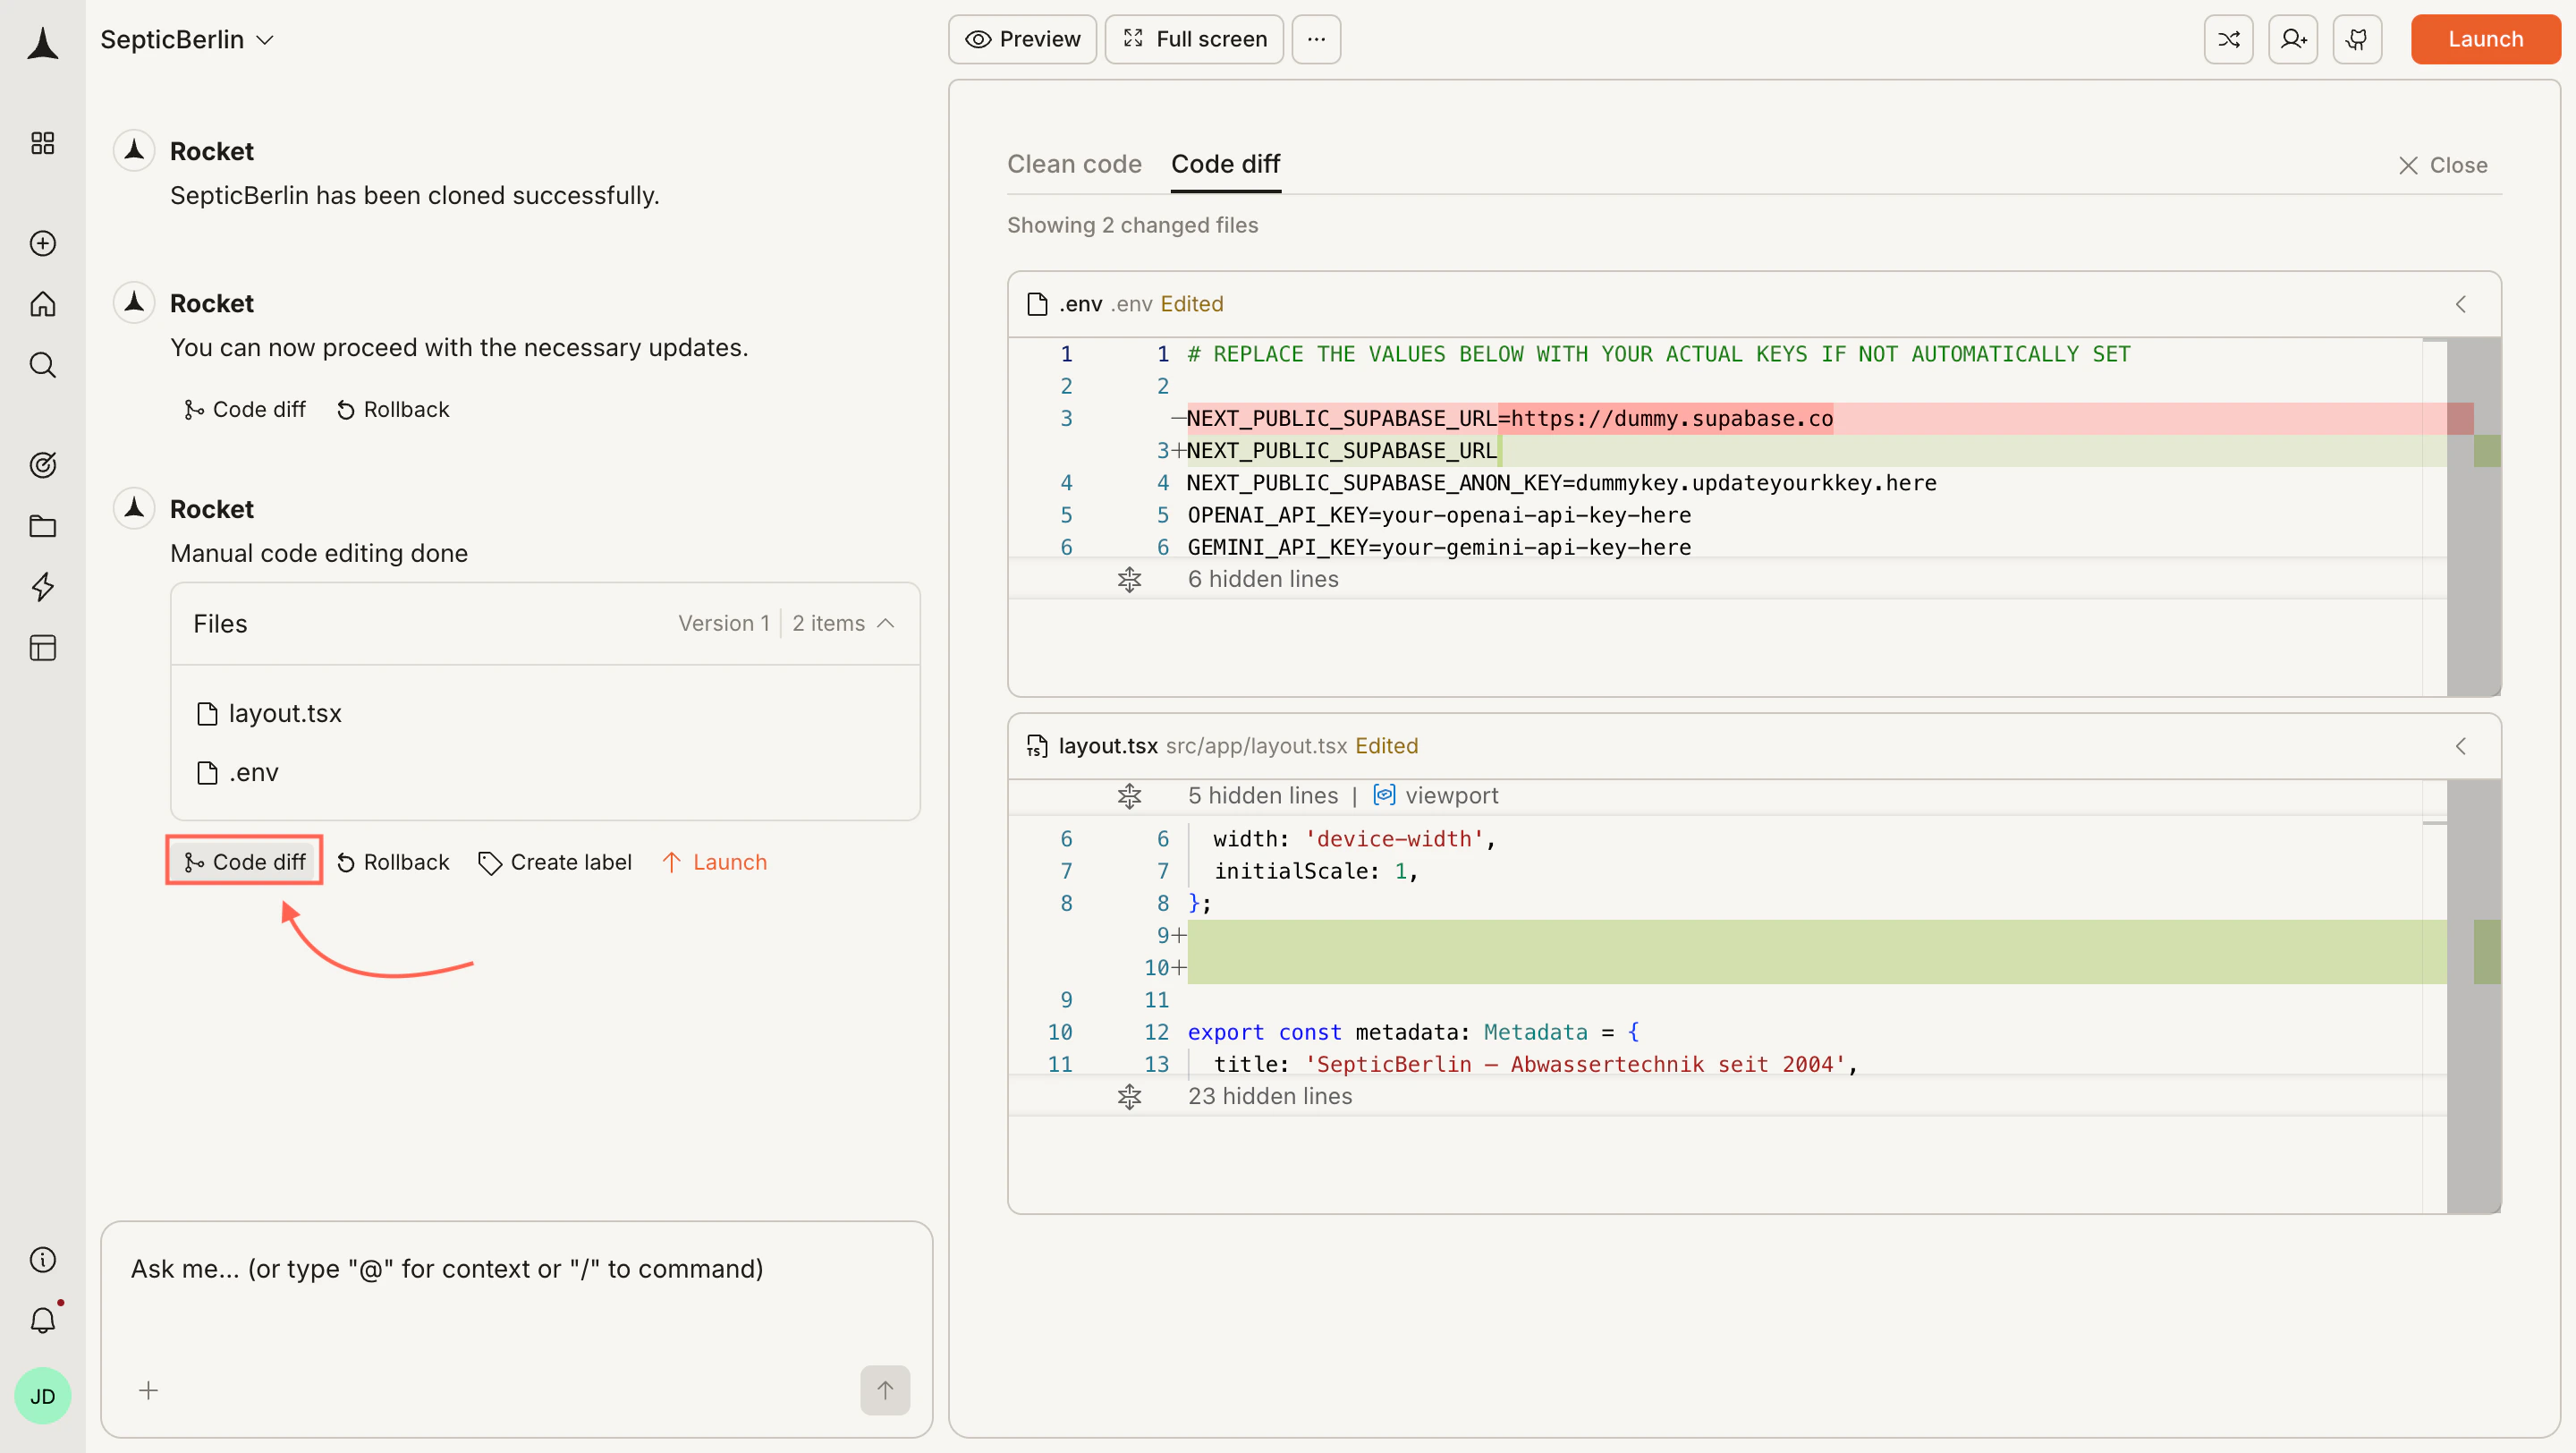This screenshot has width=2576, height=1453.
Task: Open the shuffle icon in the top toolbar
Action: click(x=2228, y=39)
